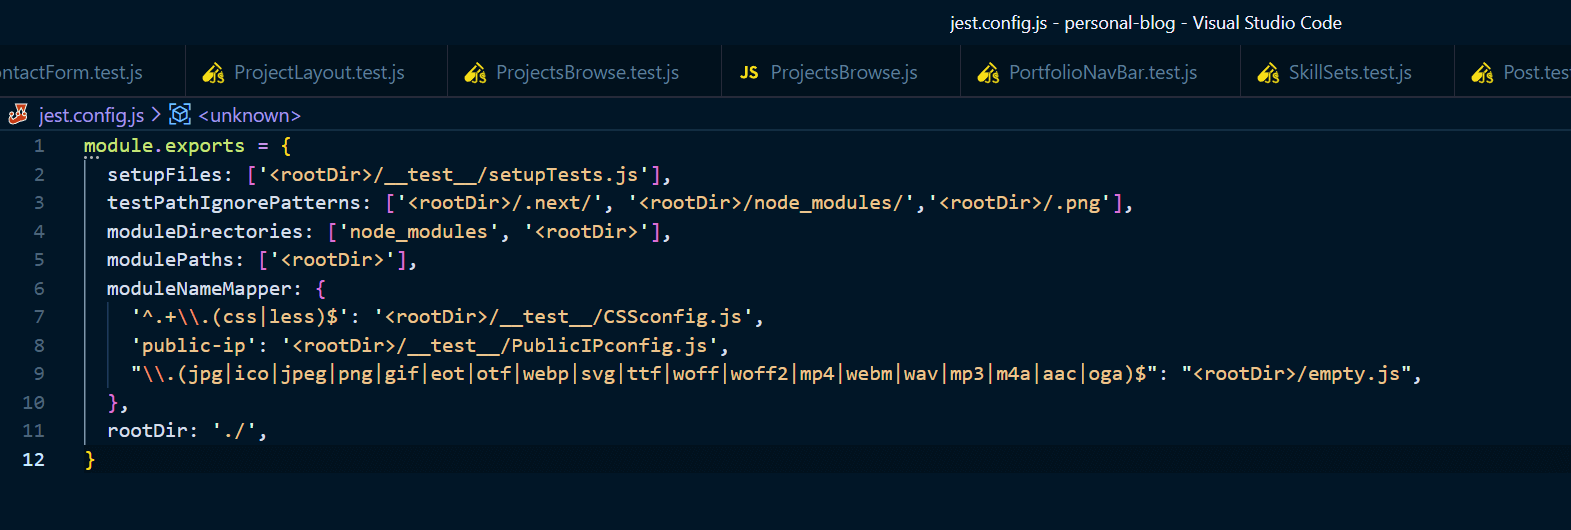Open the ProjectsBrowse.js tab label

844,73
